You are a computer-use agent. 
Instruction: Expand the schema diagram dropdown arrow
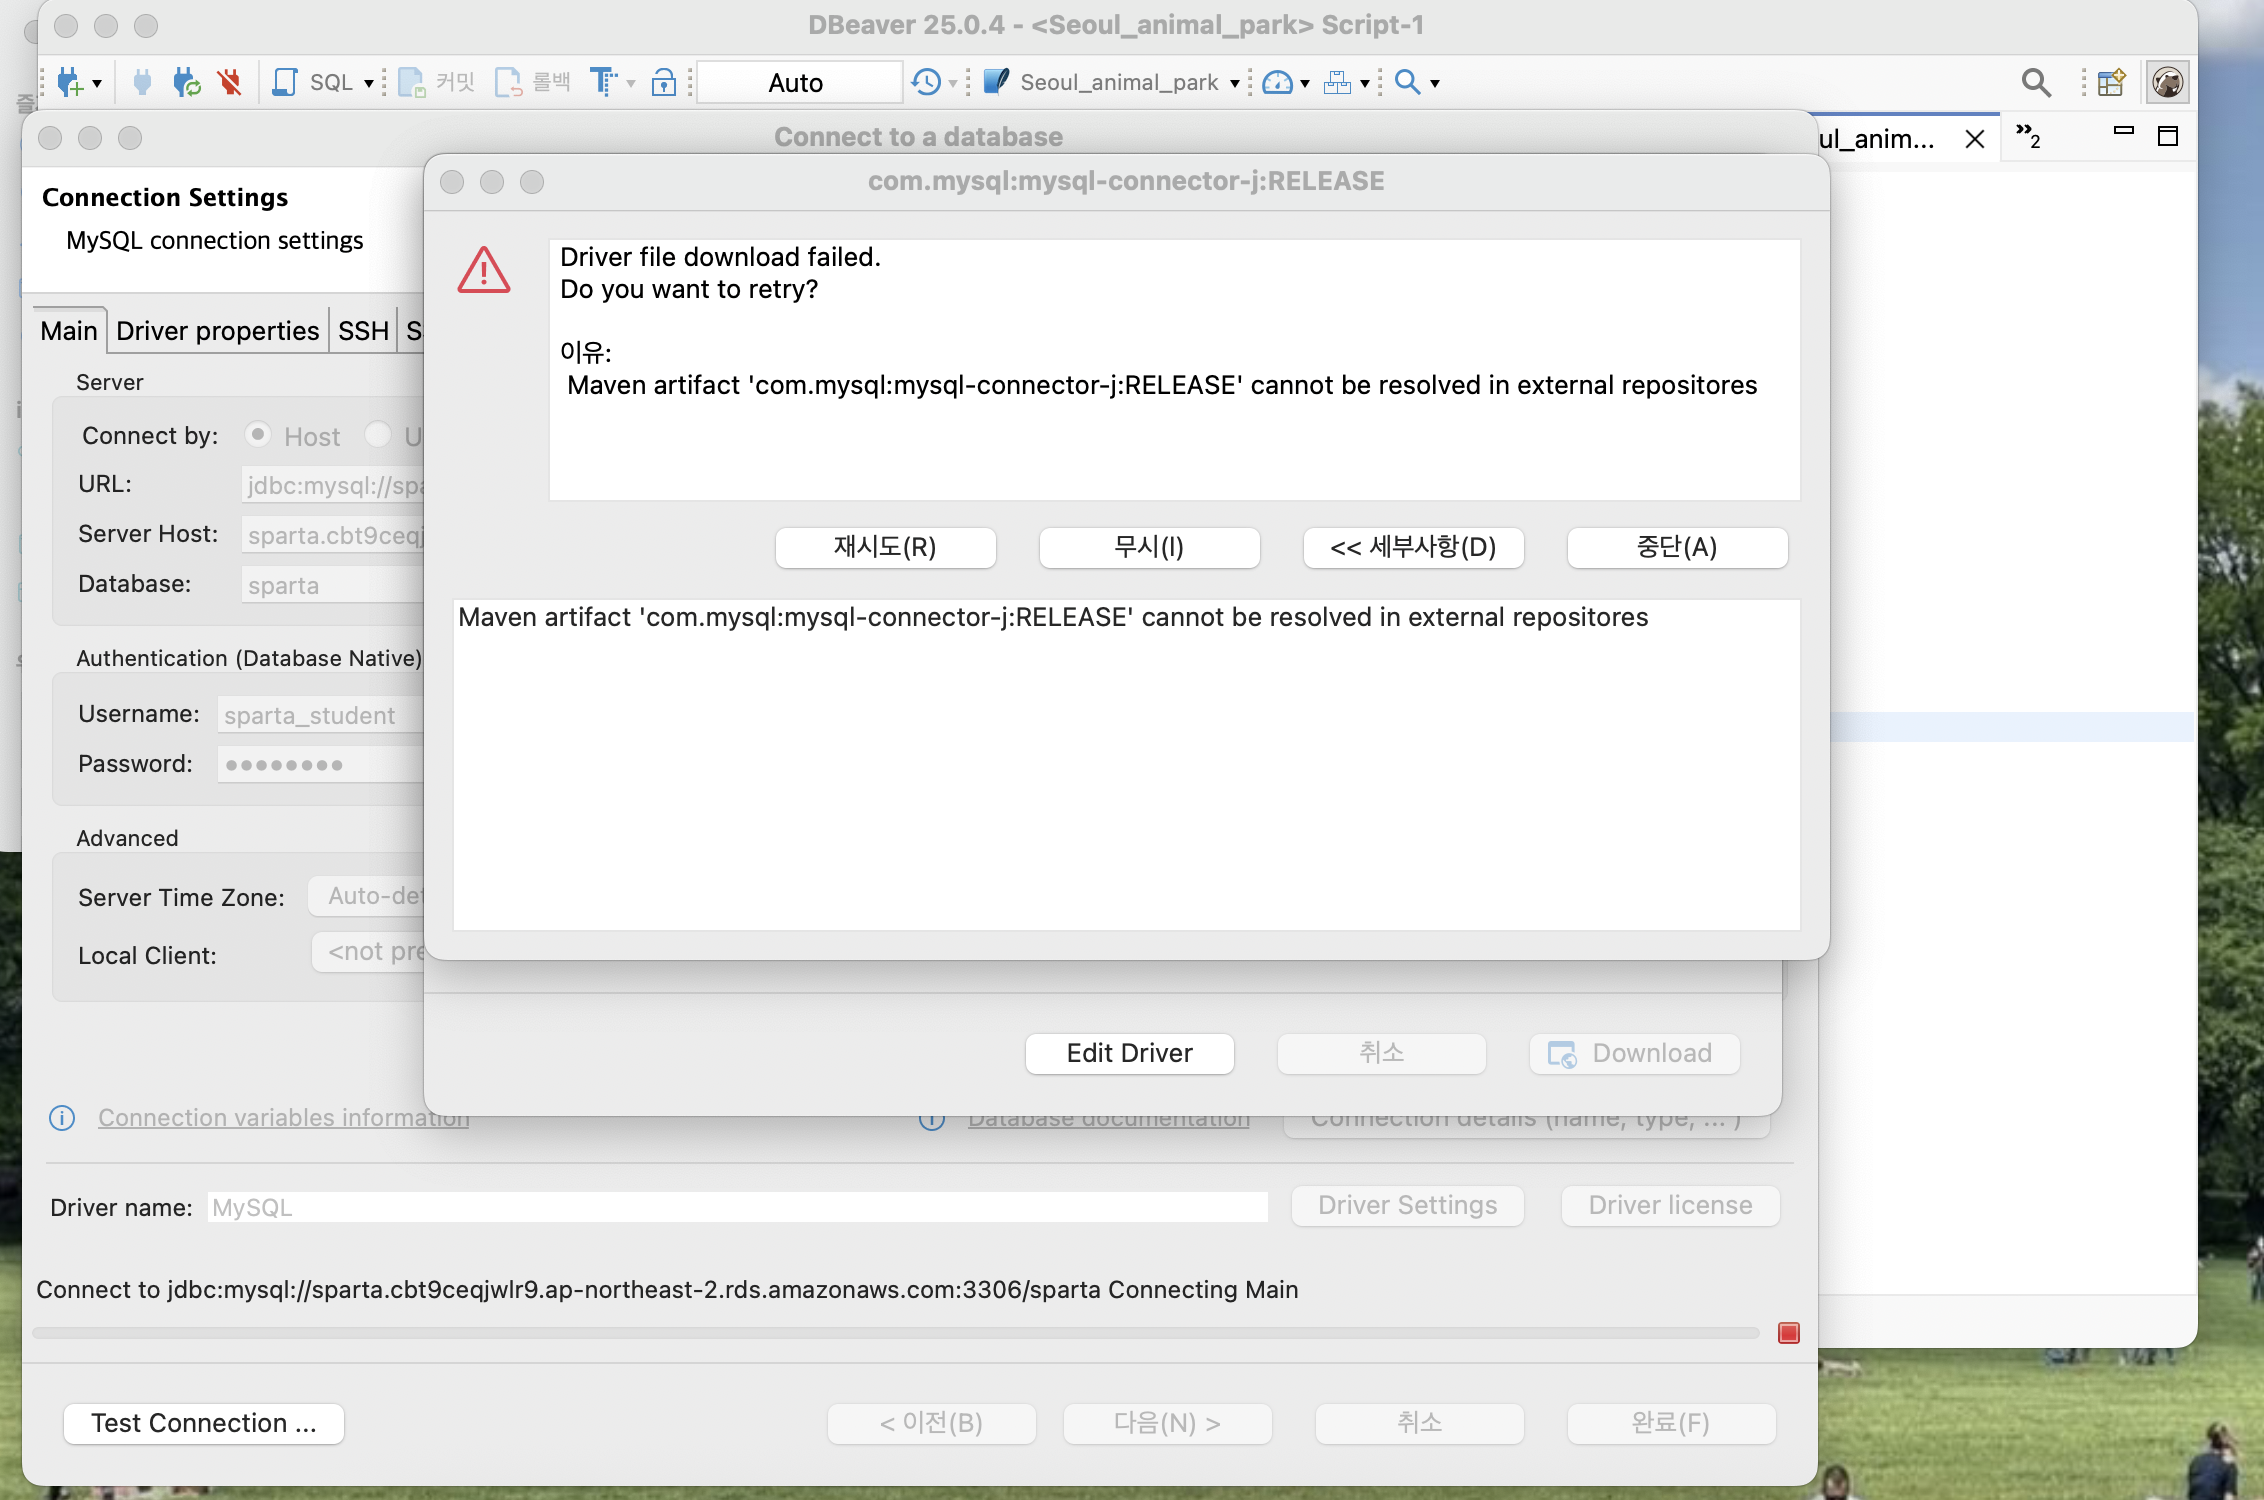pyautogui.click(x=1364, y=83)
